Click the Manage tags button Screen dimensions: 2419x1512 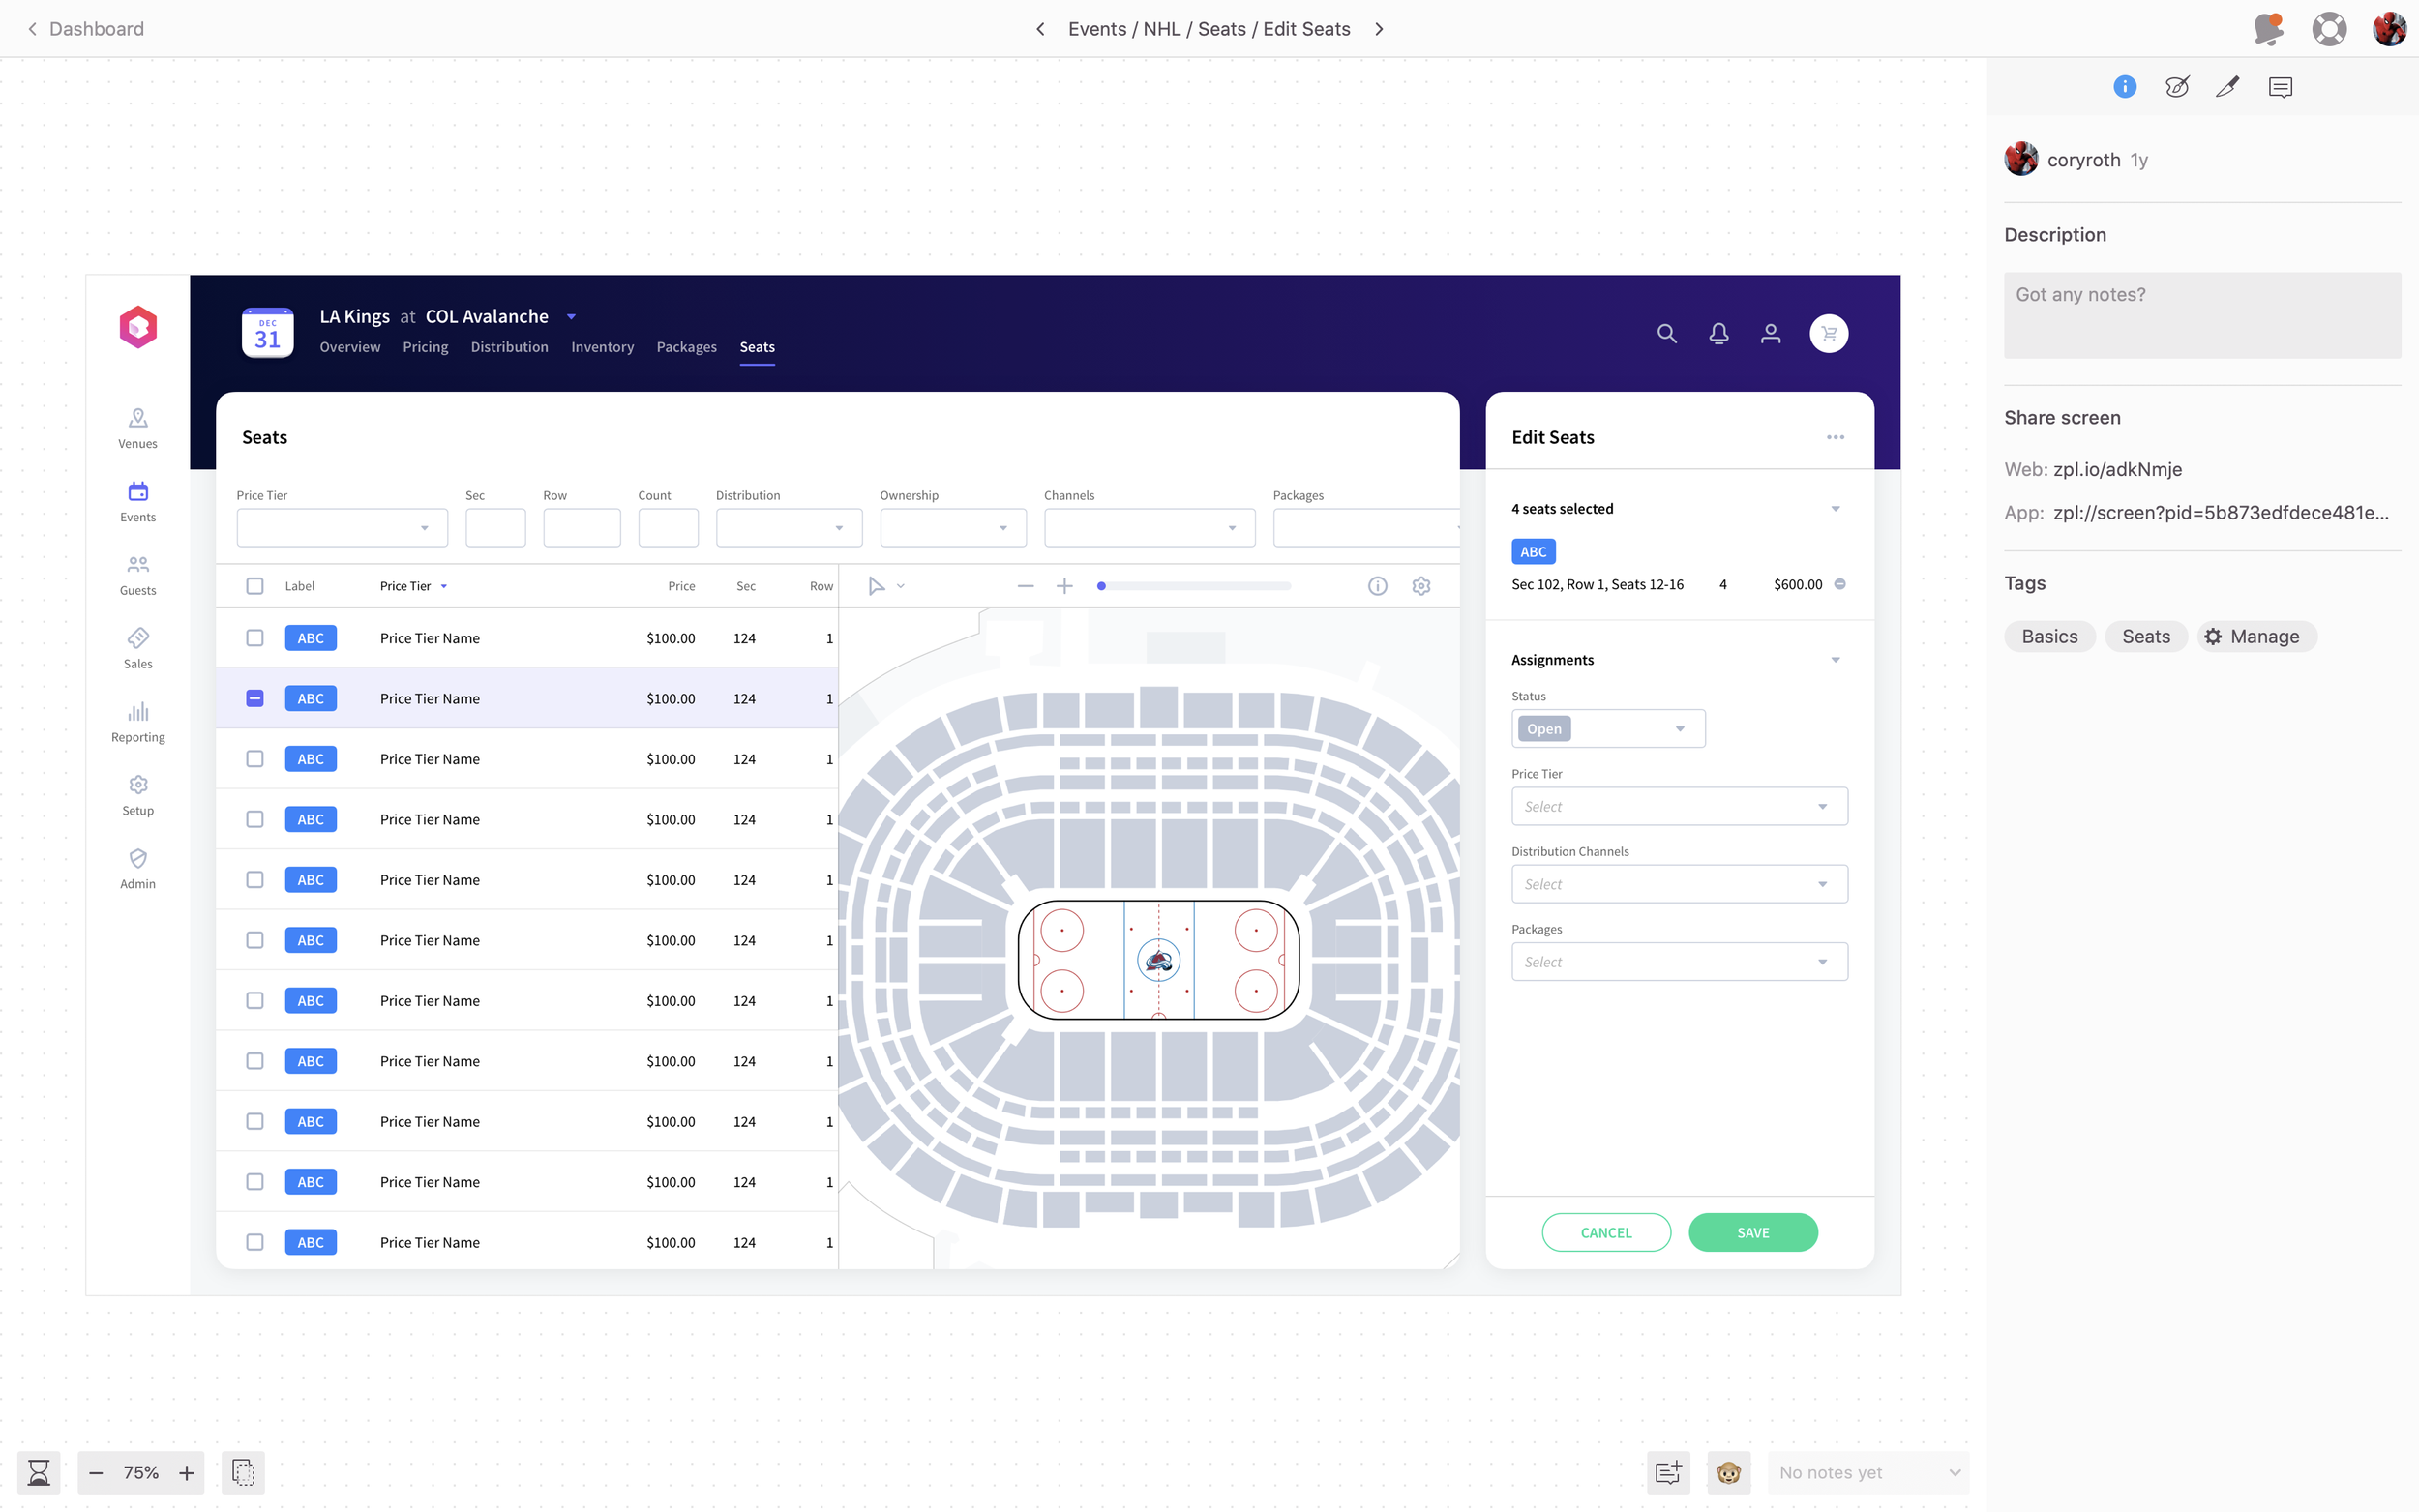pyautogui.click(x=2256, y=637)
